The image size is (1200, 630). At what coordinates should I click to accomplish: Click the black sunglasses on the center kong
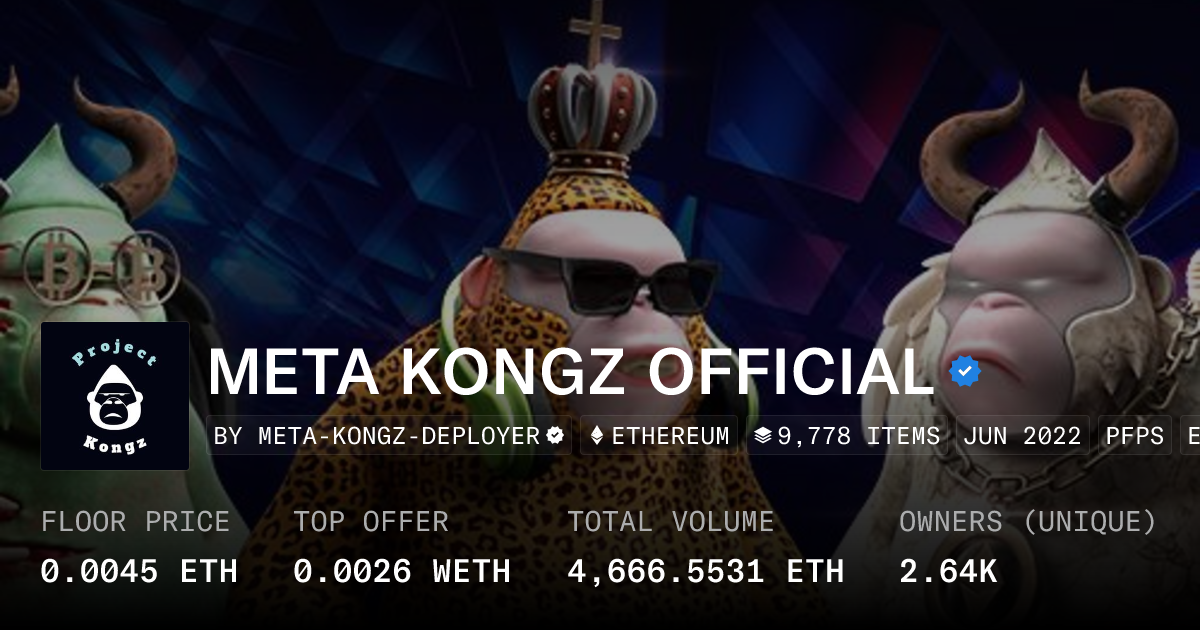pos(601,278)
